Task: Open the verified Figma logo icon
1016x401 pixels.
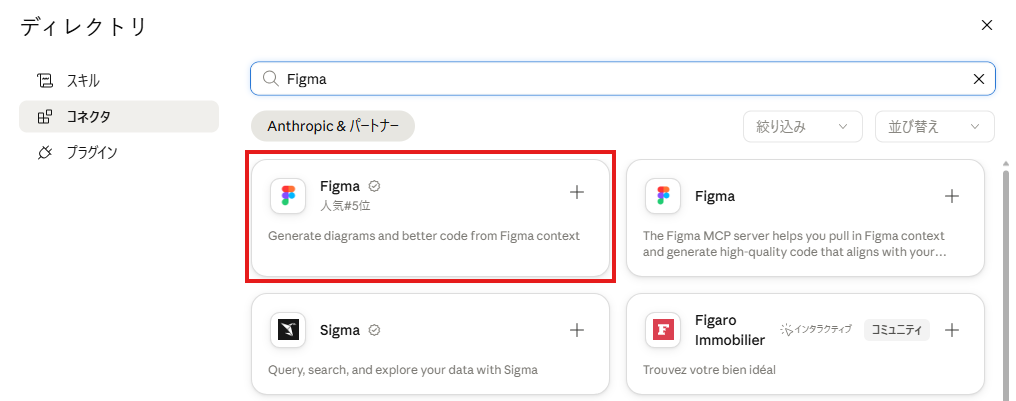Action: pos(288,196)
